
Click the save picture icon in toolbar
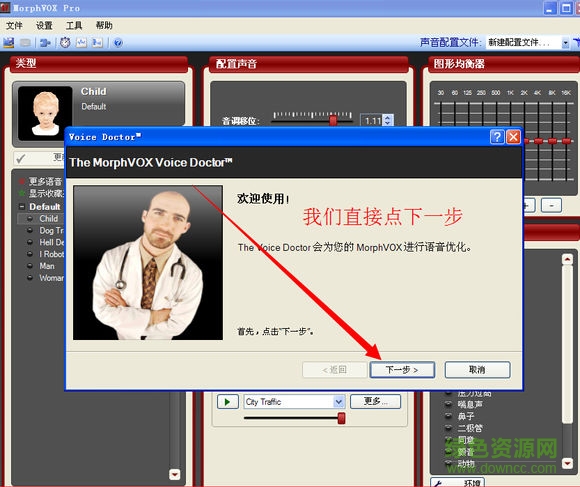pyautogui.click(x=9, y=43)
